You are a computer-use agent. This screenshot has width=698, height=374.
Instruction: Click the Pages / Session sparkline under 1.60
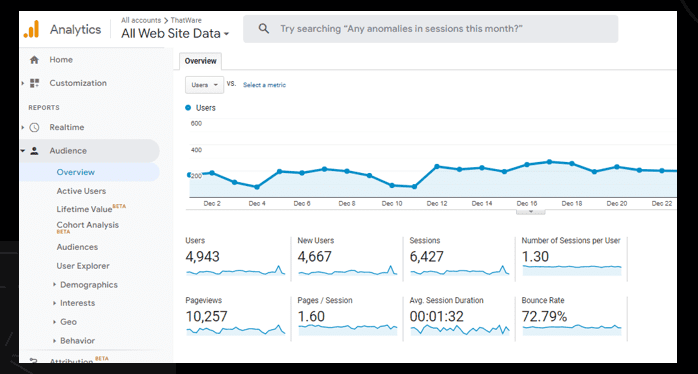[348, 330]
